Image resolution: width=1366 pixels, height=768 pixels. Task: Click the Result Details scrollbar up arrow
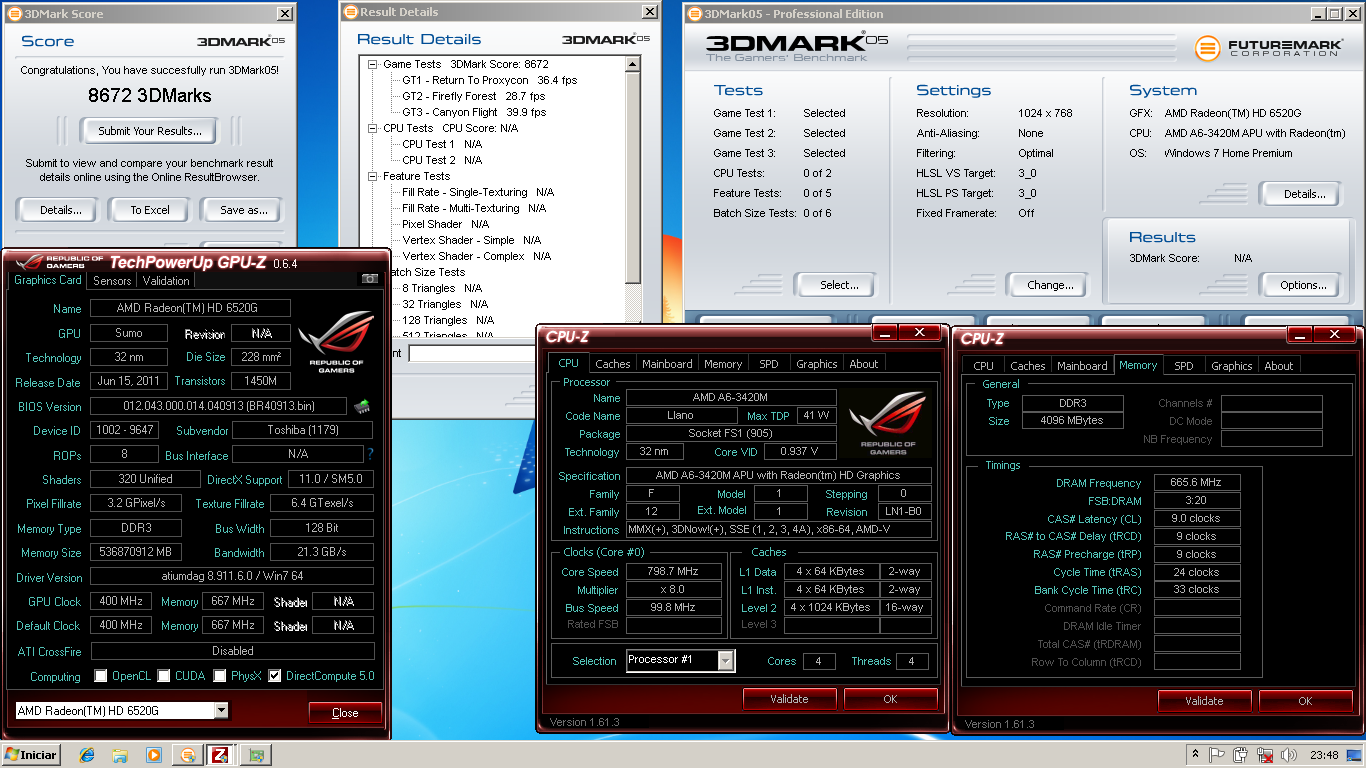pyautogui.click(x=632, y=64)
